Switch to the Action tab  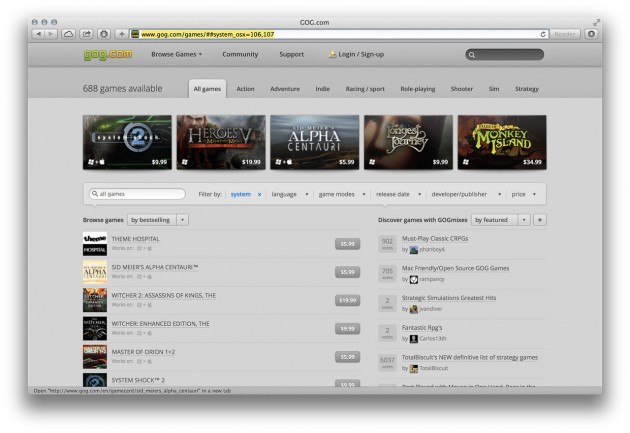coord(245,89)
